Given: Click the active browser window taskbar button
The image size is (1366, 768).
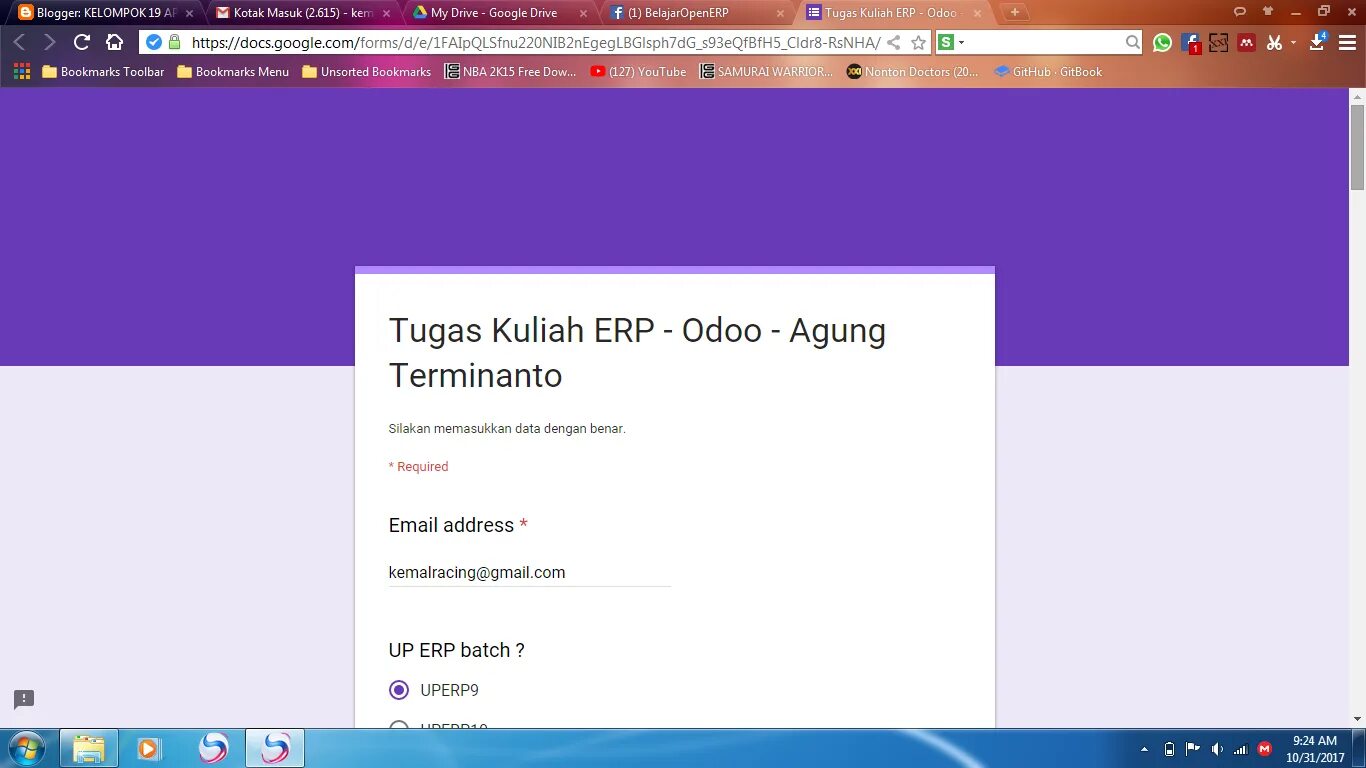Looking at the screenshot, I should click(x=275, y=748).
